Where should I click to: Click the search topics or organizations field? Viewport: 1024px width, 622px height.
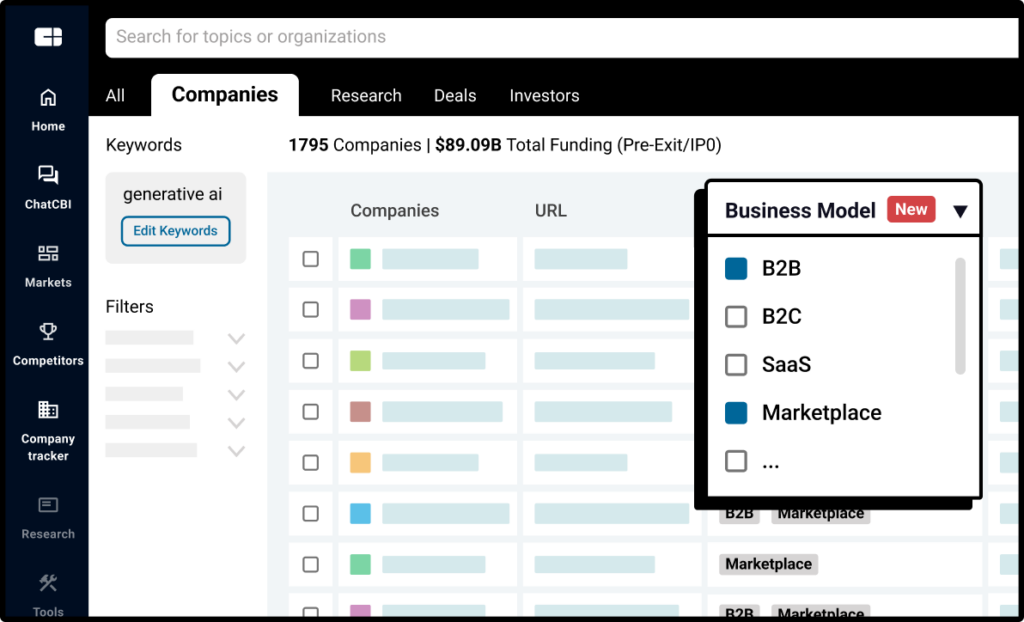coord(560,37)
